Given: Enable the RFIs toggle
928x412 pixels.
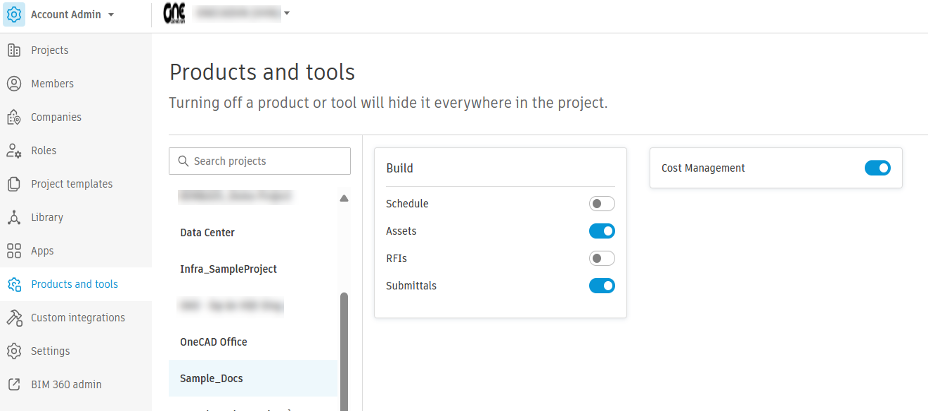Looking at the screenshot, I should point(602,259).
